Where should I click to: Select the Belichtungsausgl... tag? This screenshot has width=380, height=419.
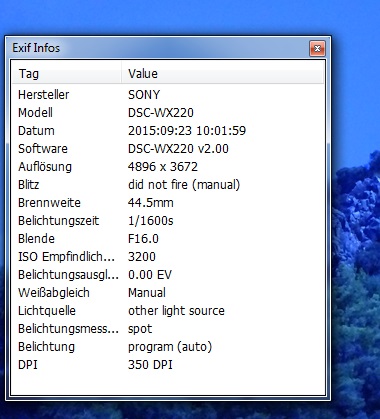coord(68,275)
